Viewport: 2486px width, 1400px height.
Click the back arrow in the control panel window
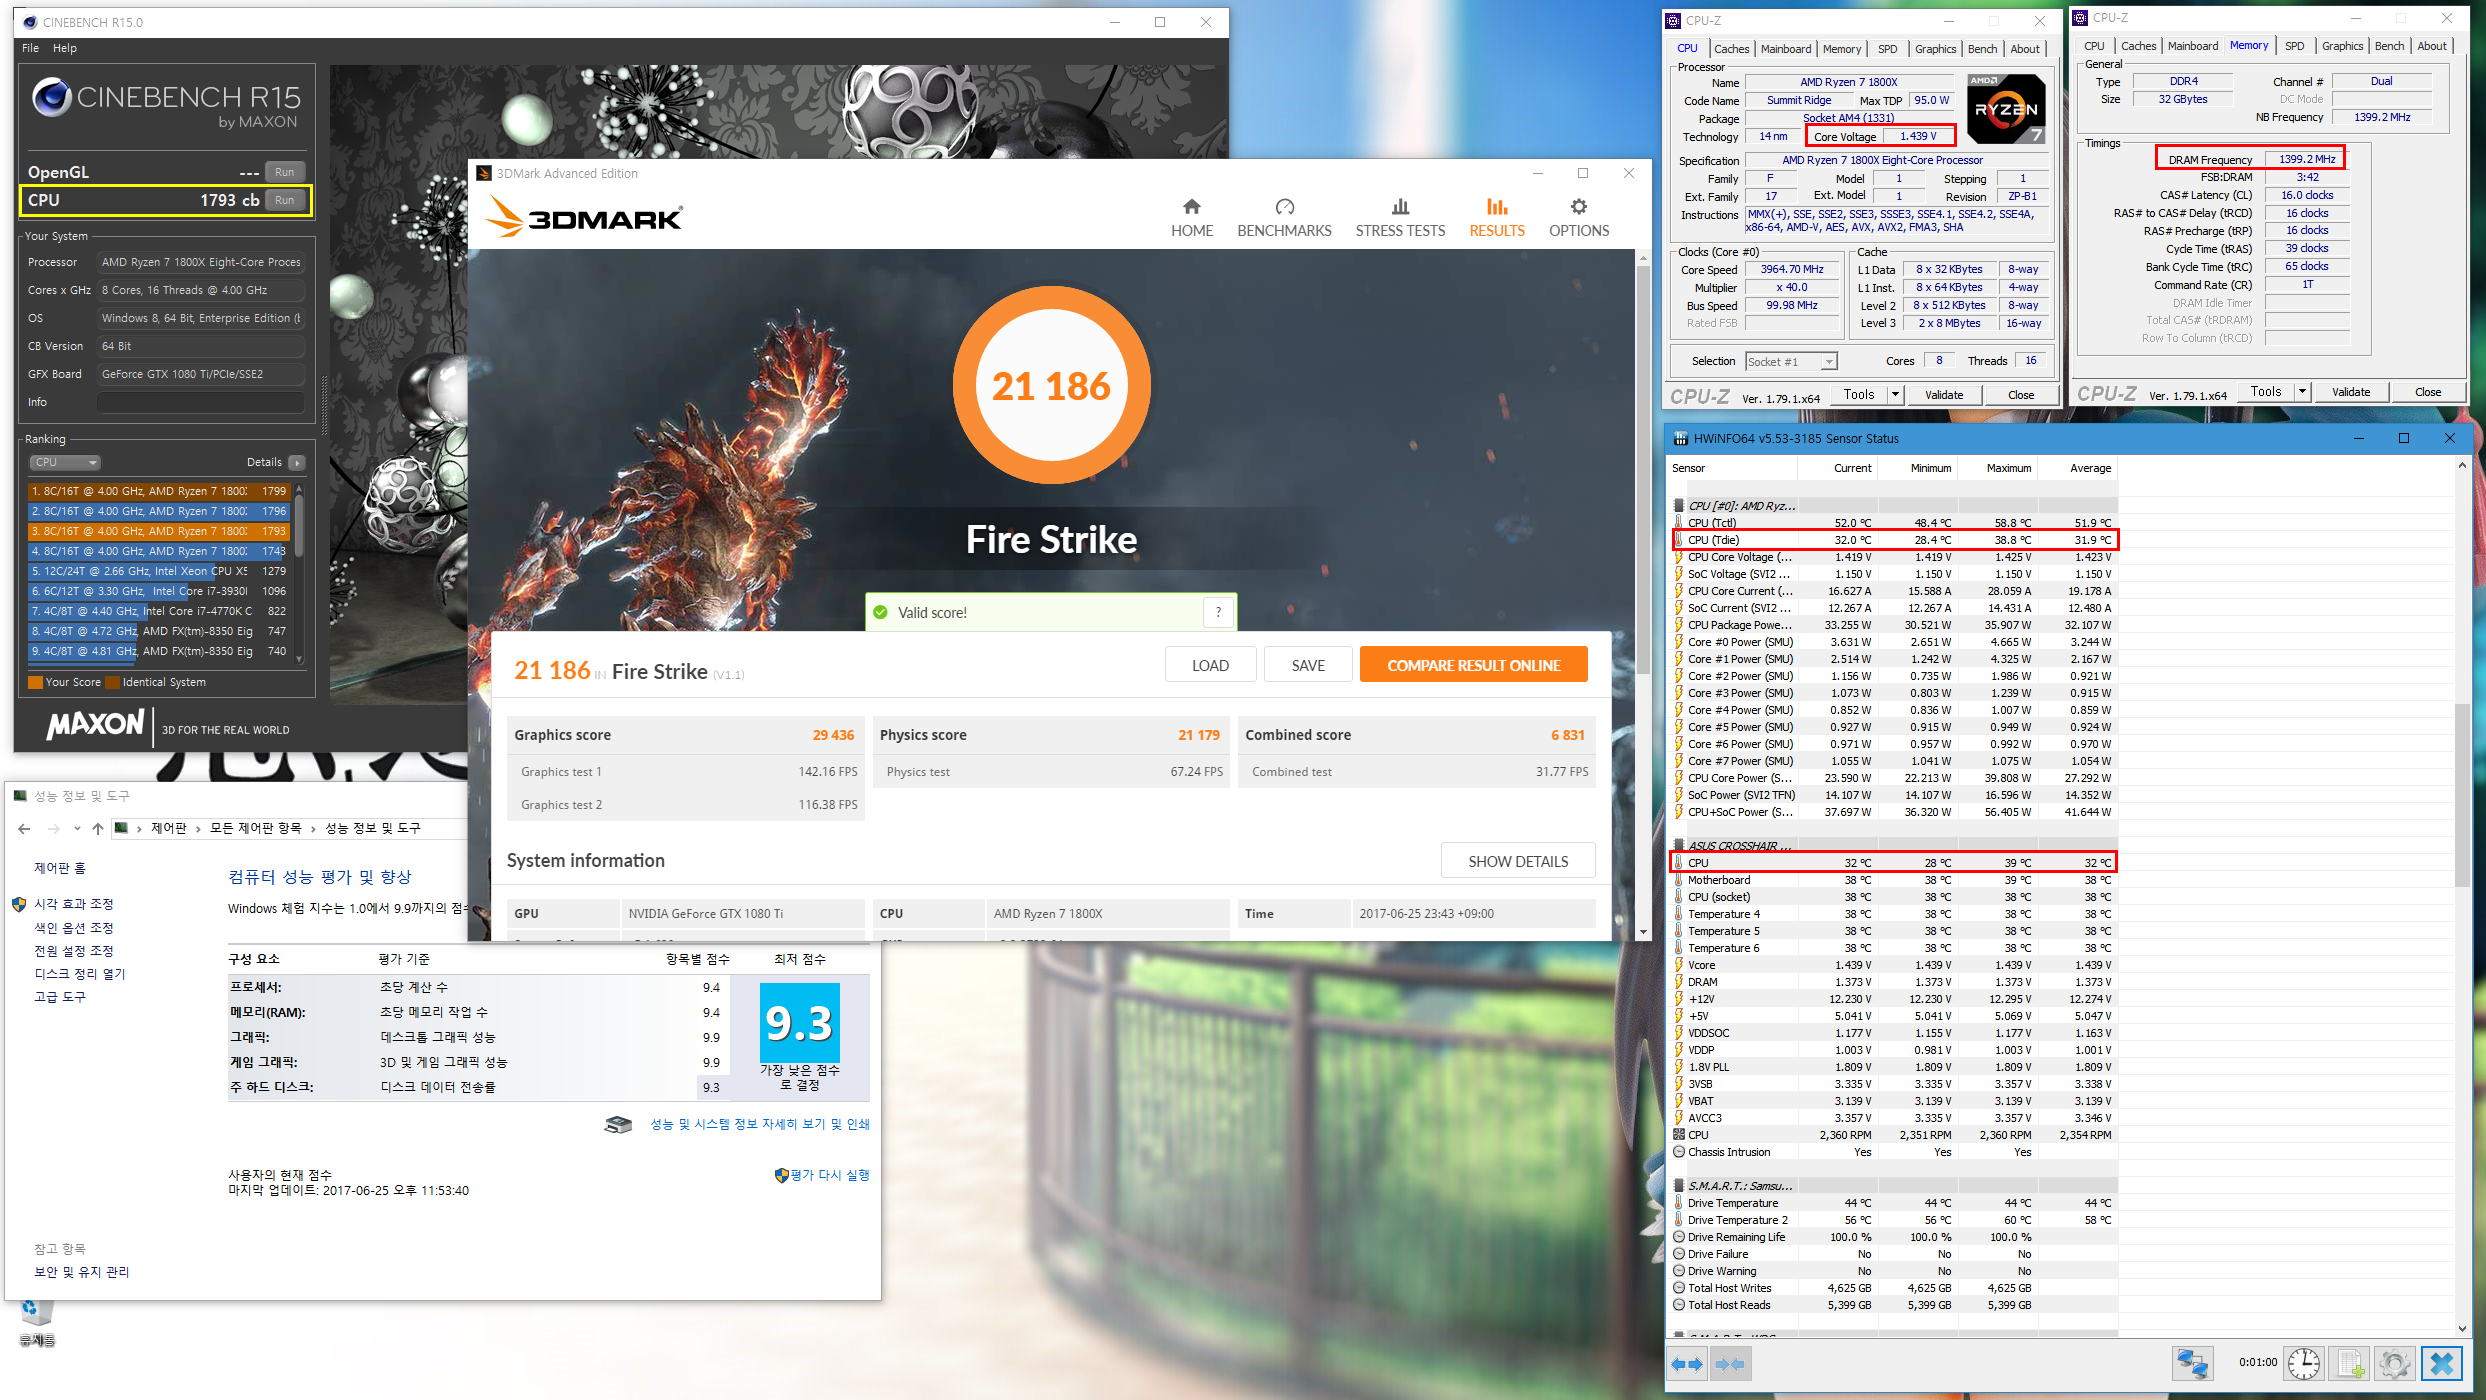[24, 828]
